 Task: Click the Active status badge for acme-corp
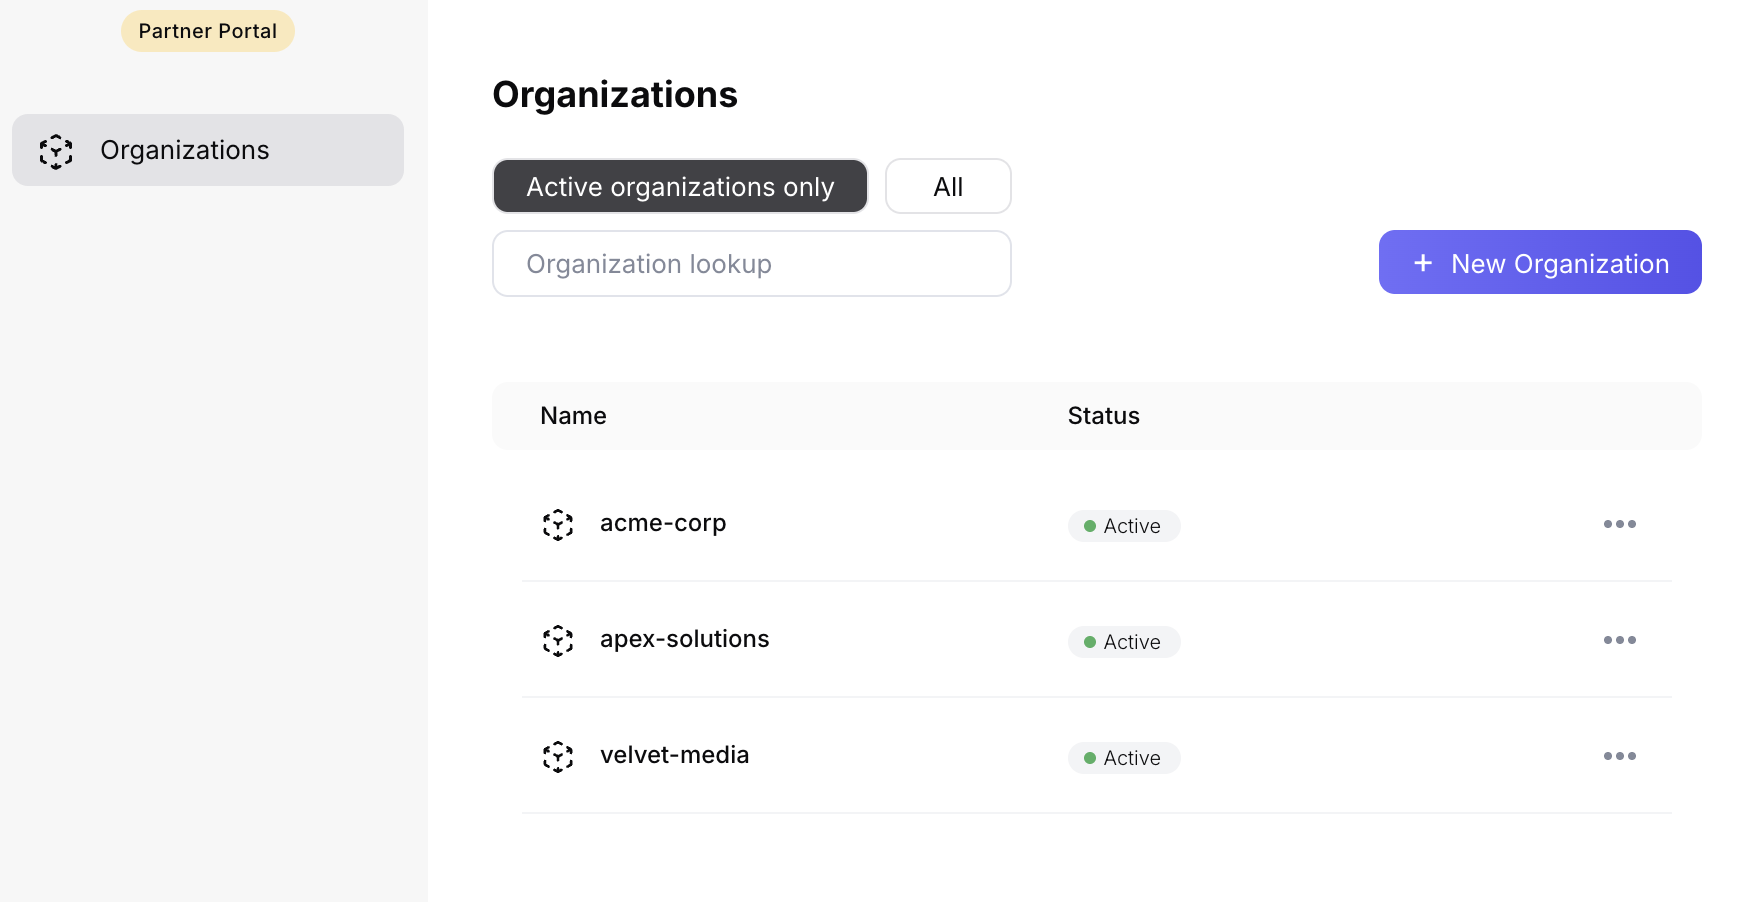[1123, 526]
